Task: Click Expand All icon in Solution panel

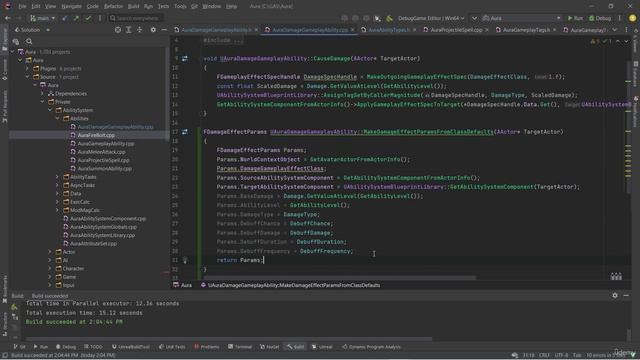Action: coord(129,30)
